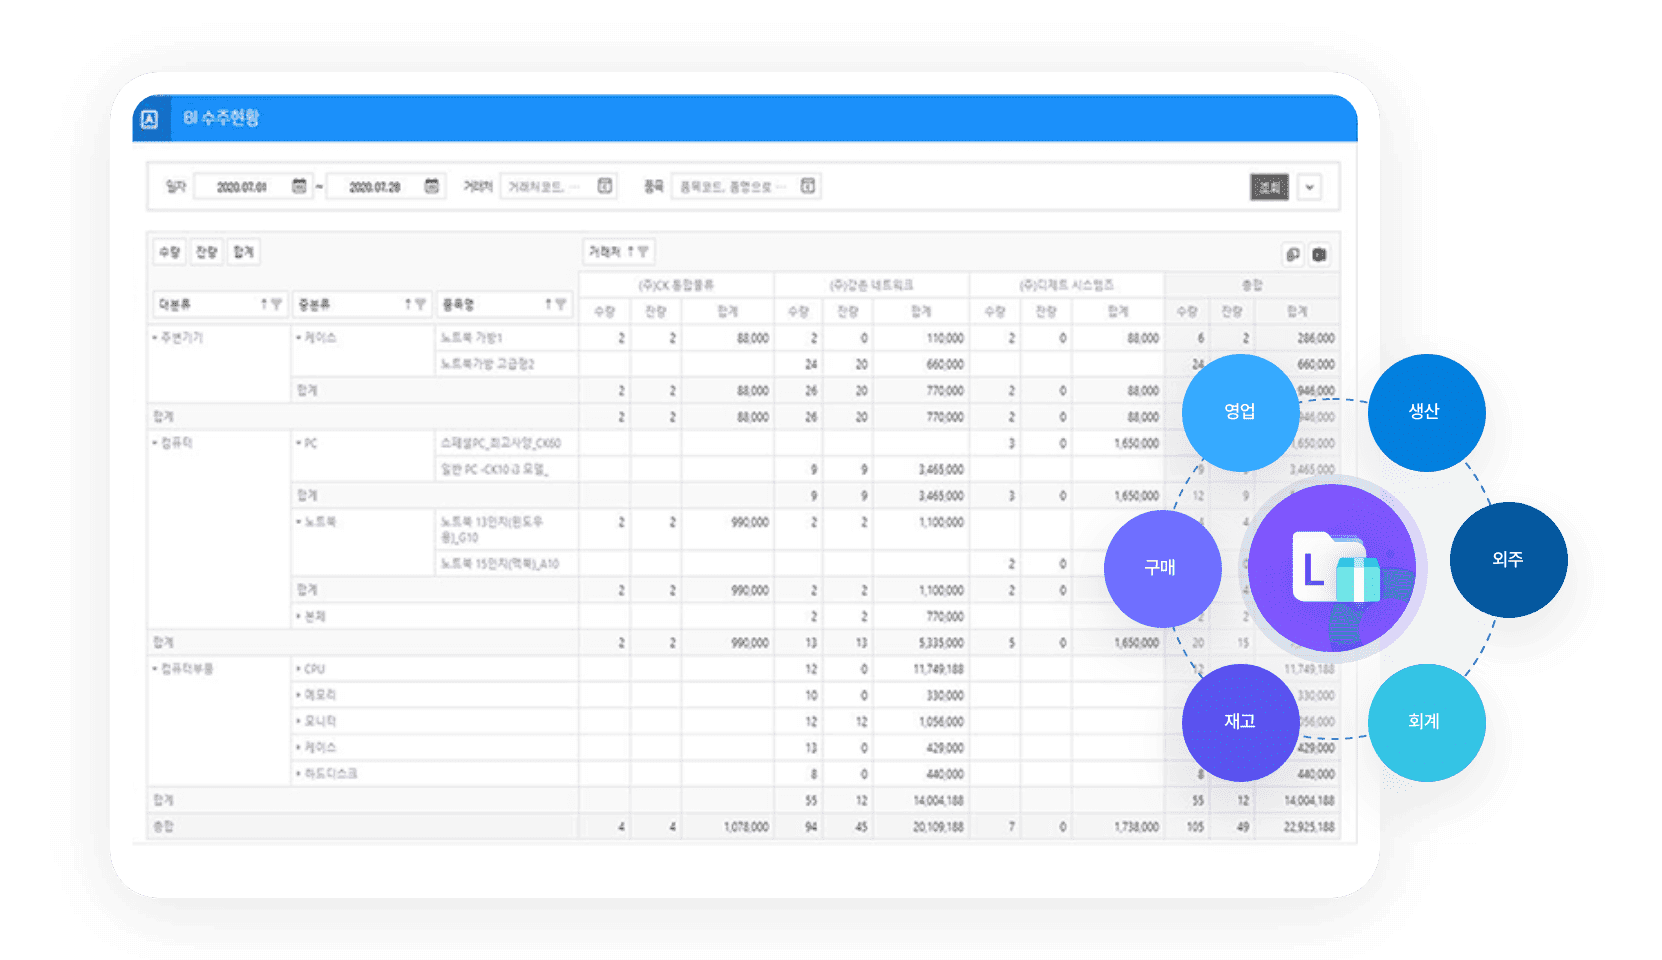
Task: Click the app logo icon in the blue header
Action: tap(149, 119)
